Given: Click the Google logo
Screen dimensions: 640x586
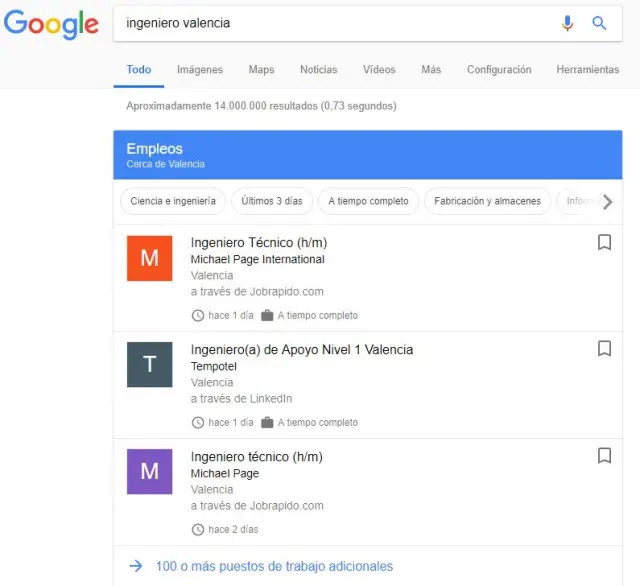Looking at the screenshot, I should (51, 24).
